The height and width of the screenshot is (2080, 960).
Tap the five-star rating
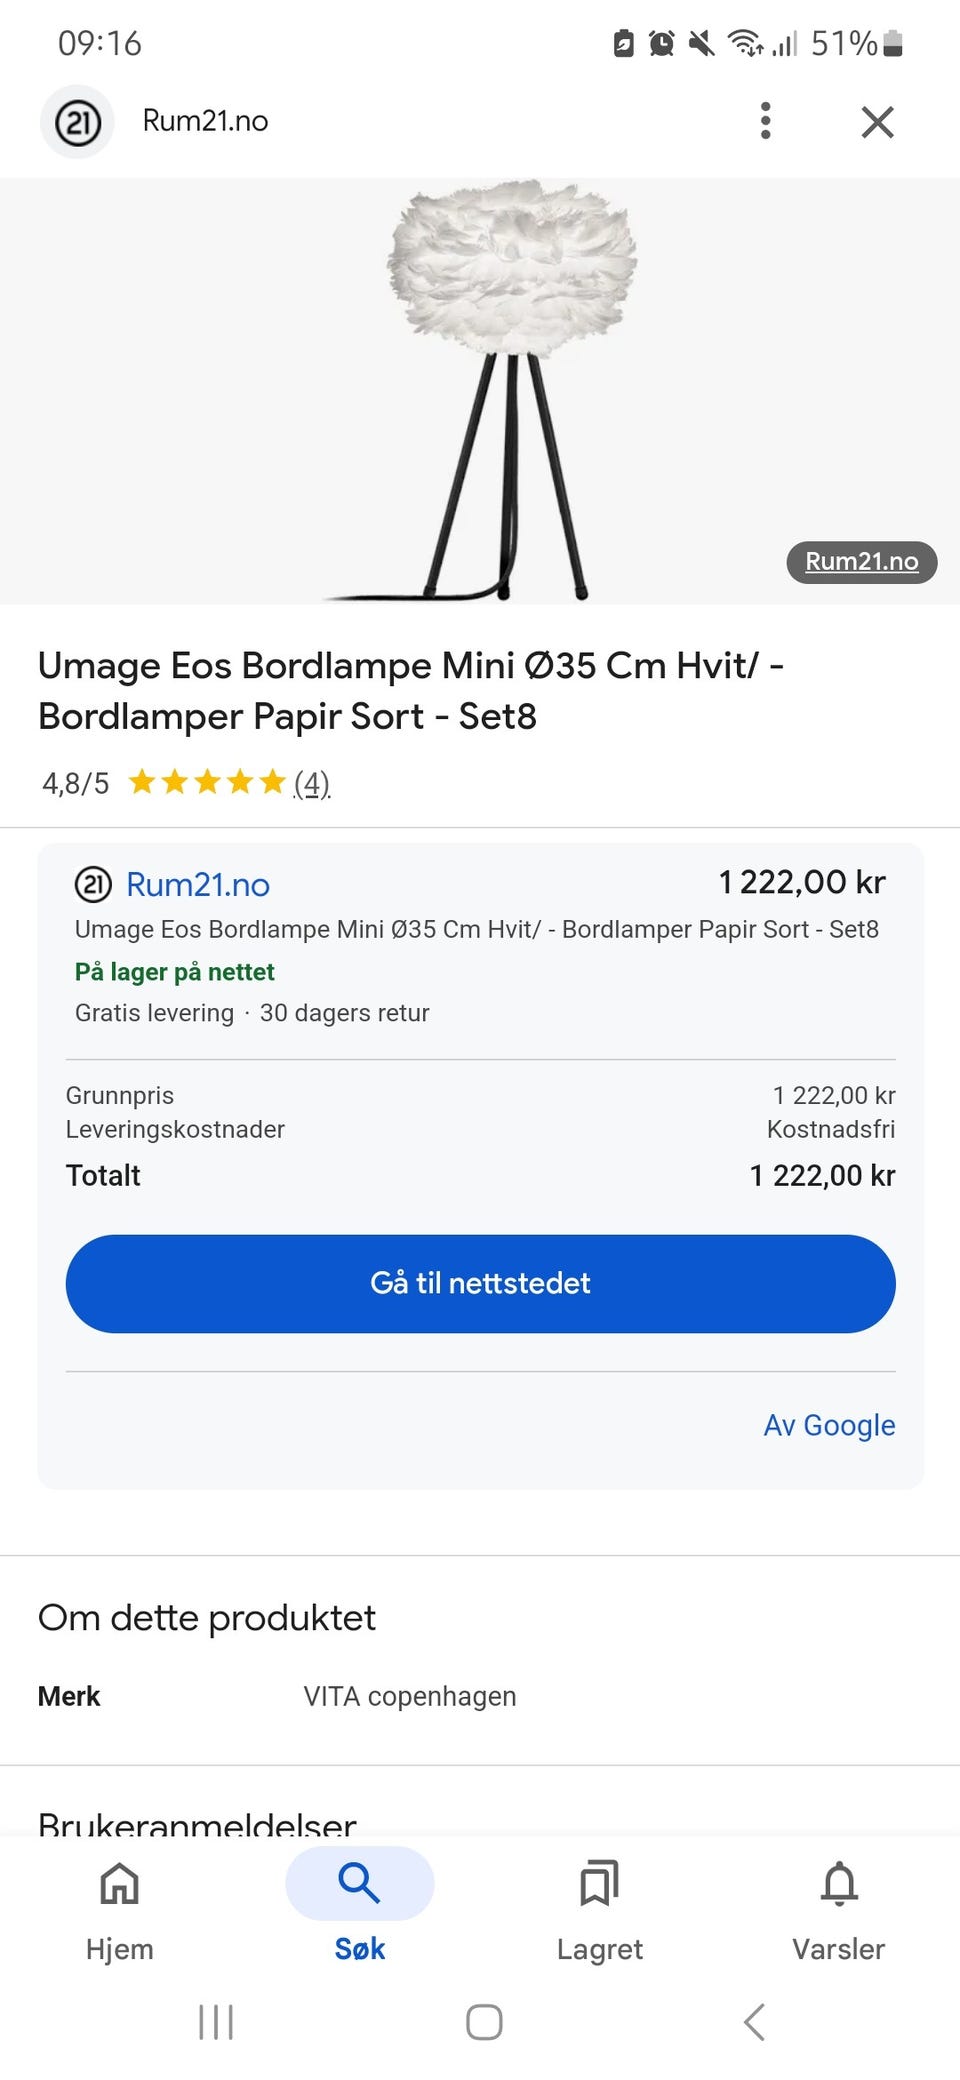[207, 782]
